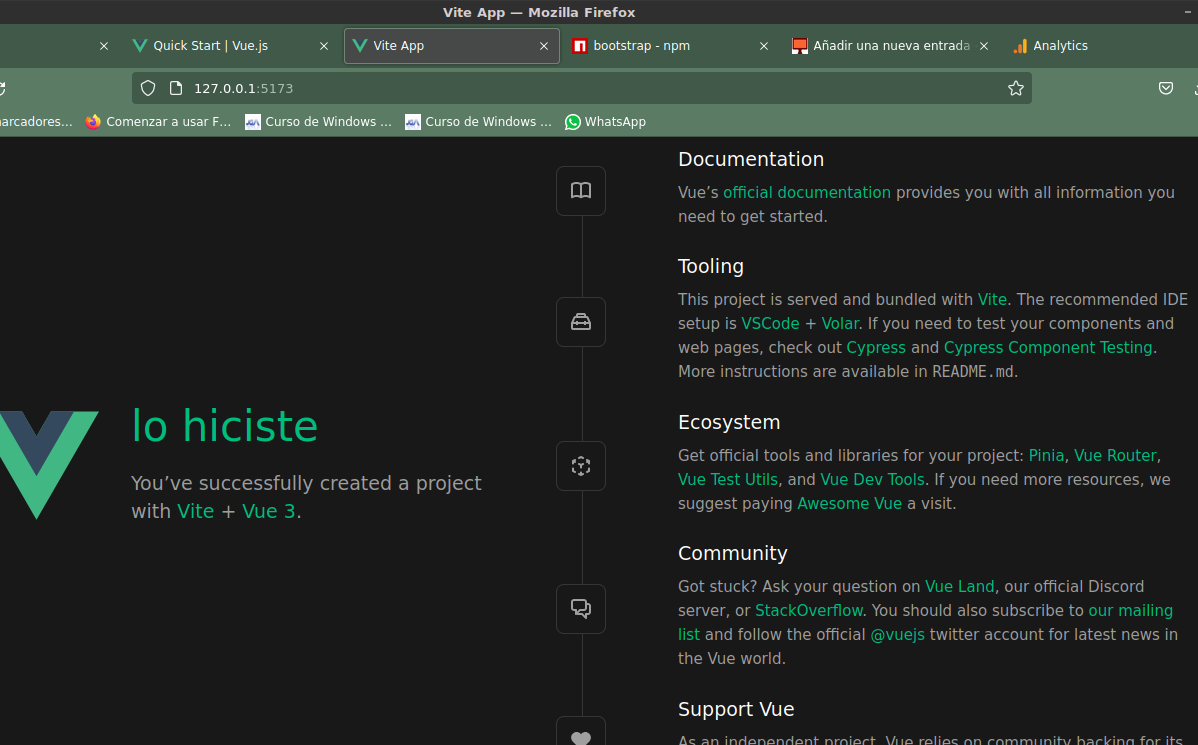Screen dimensions: 1198x745
Task: Click the Vue 3 link under lo hiciste
Action: [x=268, y=511]
